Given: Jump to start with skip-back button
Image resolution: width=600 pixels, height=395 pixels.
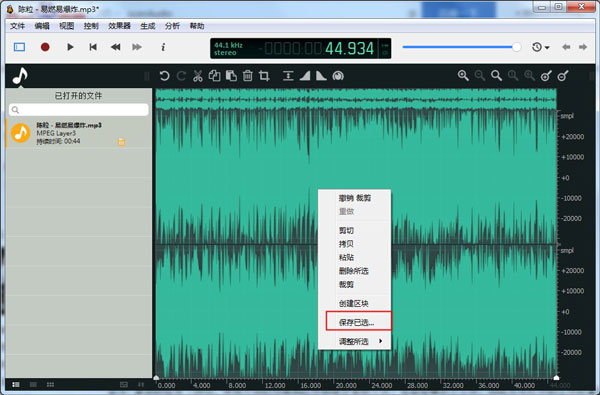Looking at the screenshot, I should click(x=93, y=47).
